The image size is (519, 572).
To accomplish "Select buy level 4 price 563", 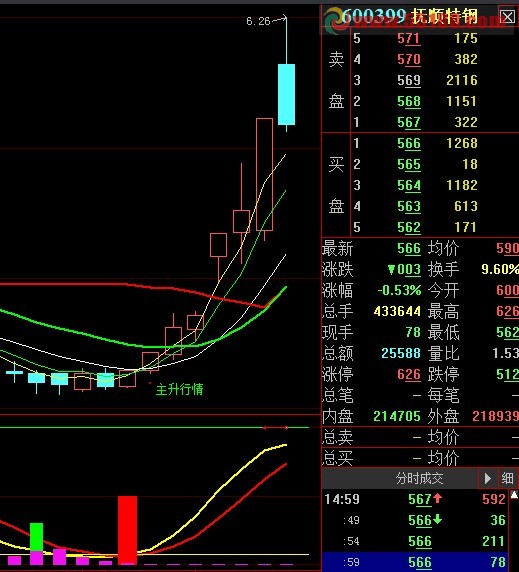I will click(x=409, y=206).
